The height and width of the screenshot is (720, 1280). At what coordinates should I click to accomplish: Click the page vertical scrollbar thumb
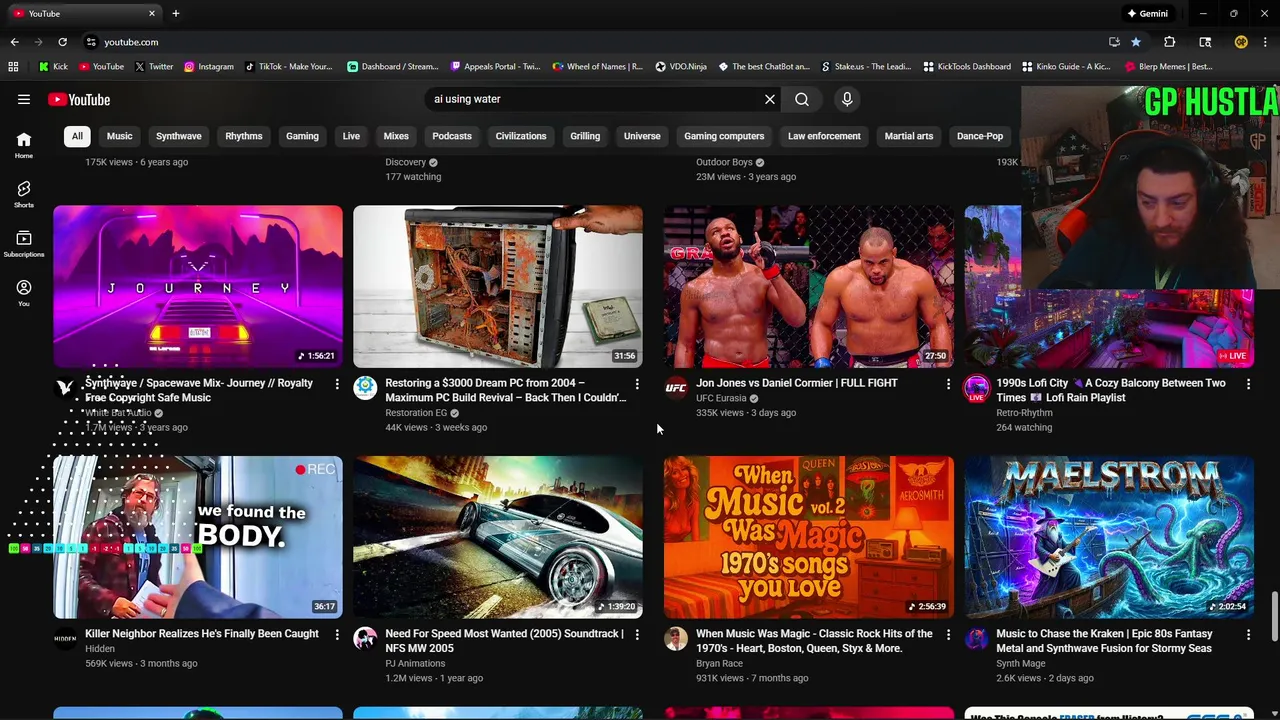[x=1274, y=617]
